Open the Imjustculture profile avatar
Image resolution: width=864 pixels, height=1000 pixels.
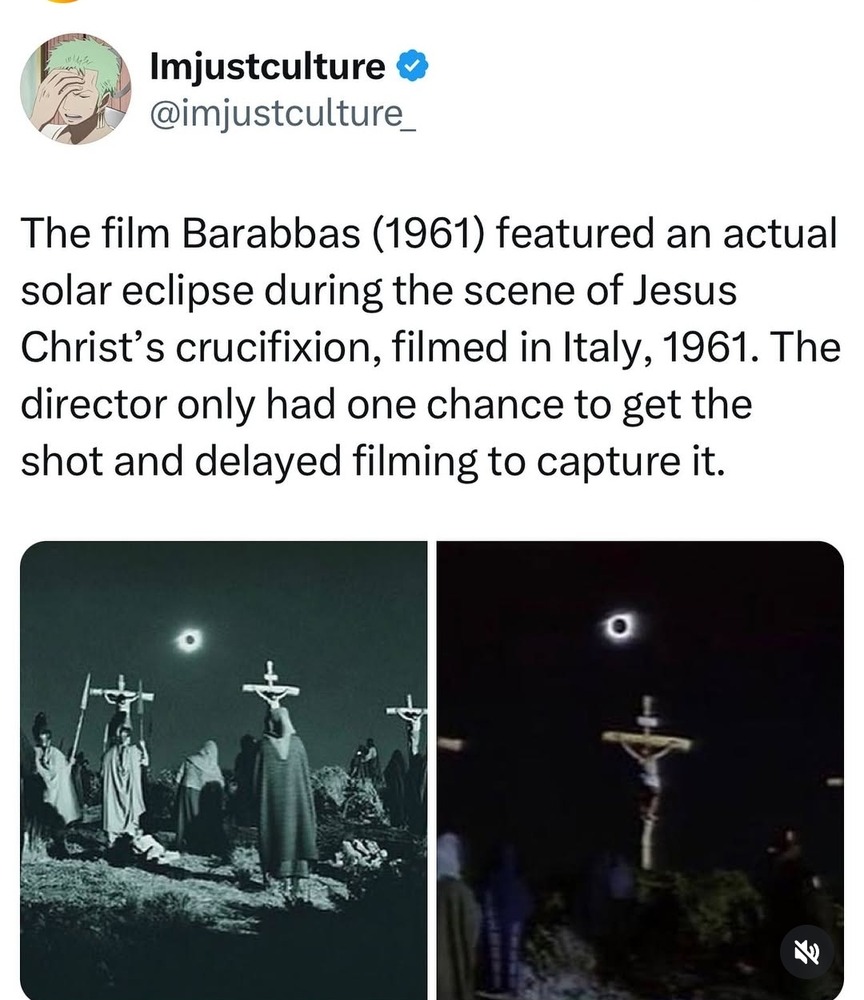75,89
